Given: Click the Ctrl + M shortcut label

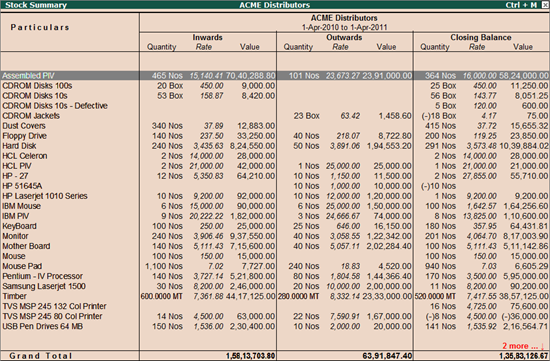Looking at the screenshot, I should 521,5.
